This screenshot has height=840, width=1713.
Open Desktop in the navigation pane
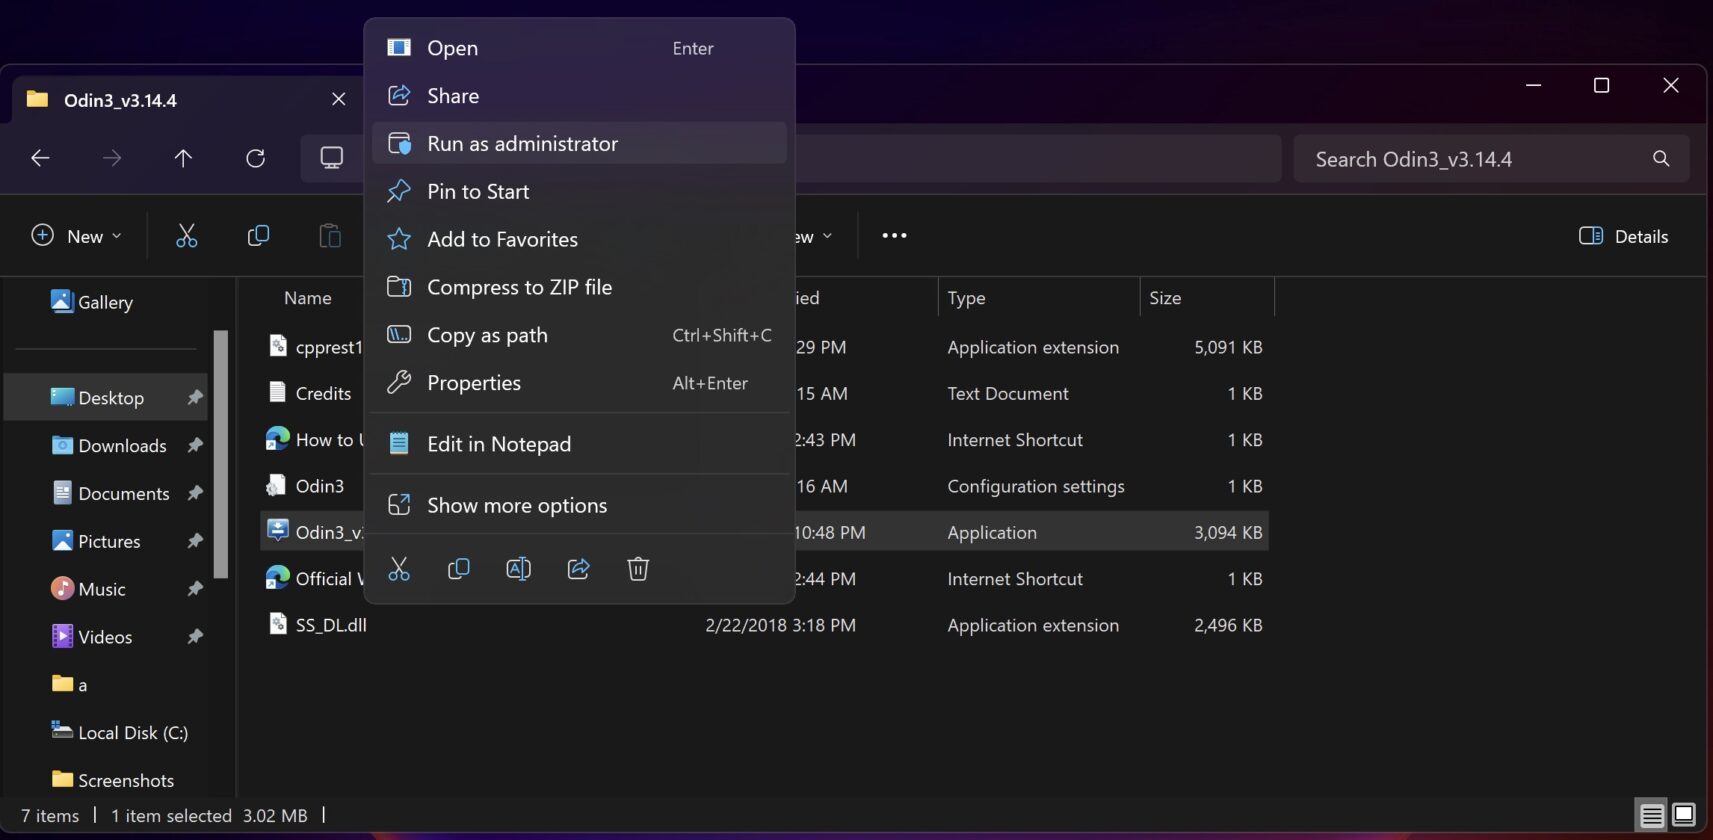(x=111, y=398)
